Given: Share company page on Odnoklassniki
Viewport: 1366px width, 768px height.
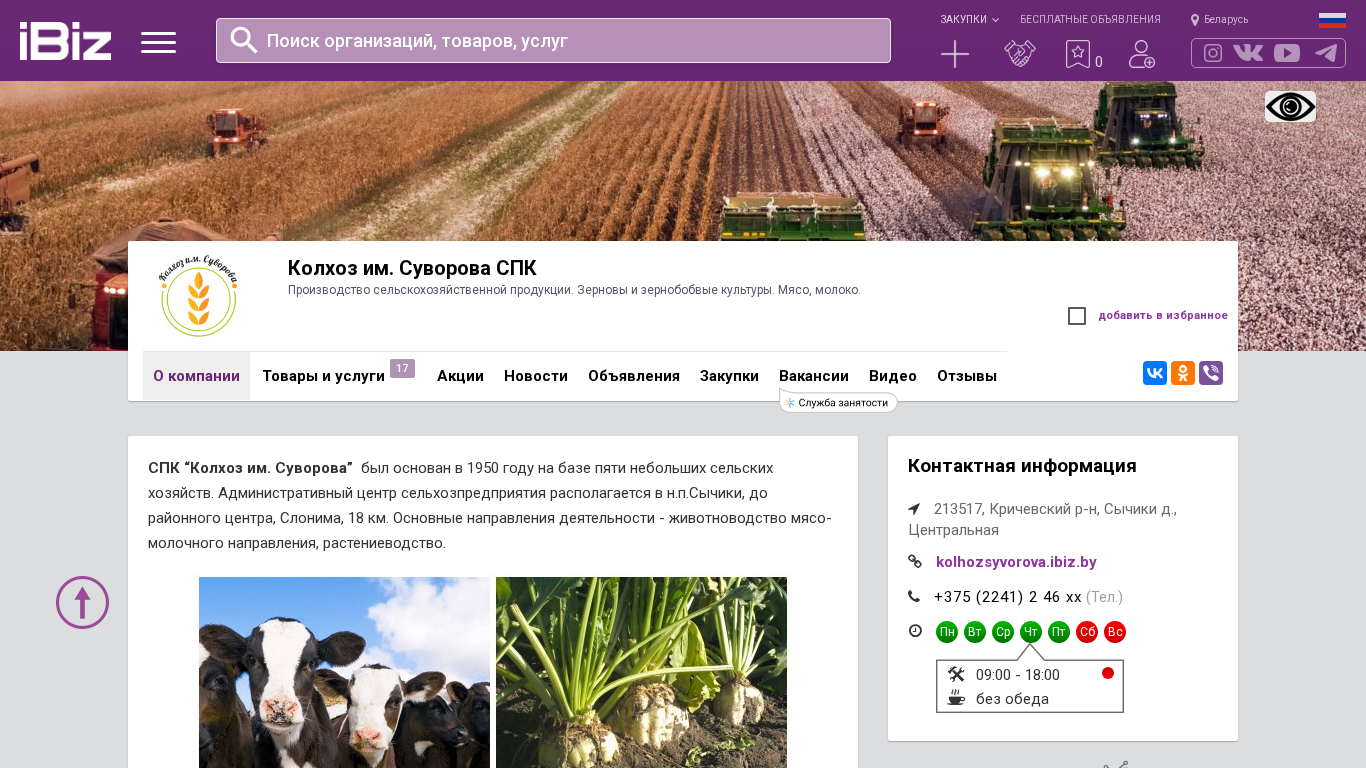Looking at the screenshot, I should coord(1183,373).
